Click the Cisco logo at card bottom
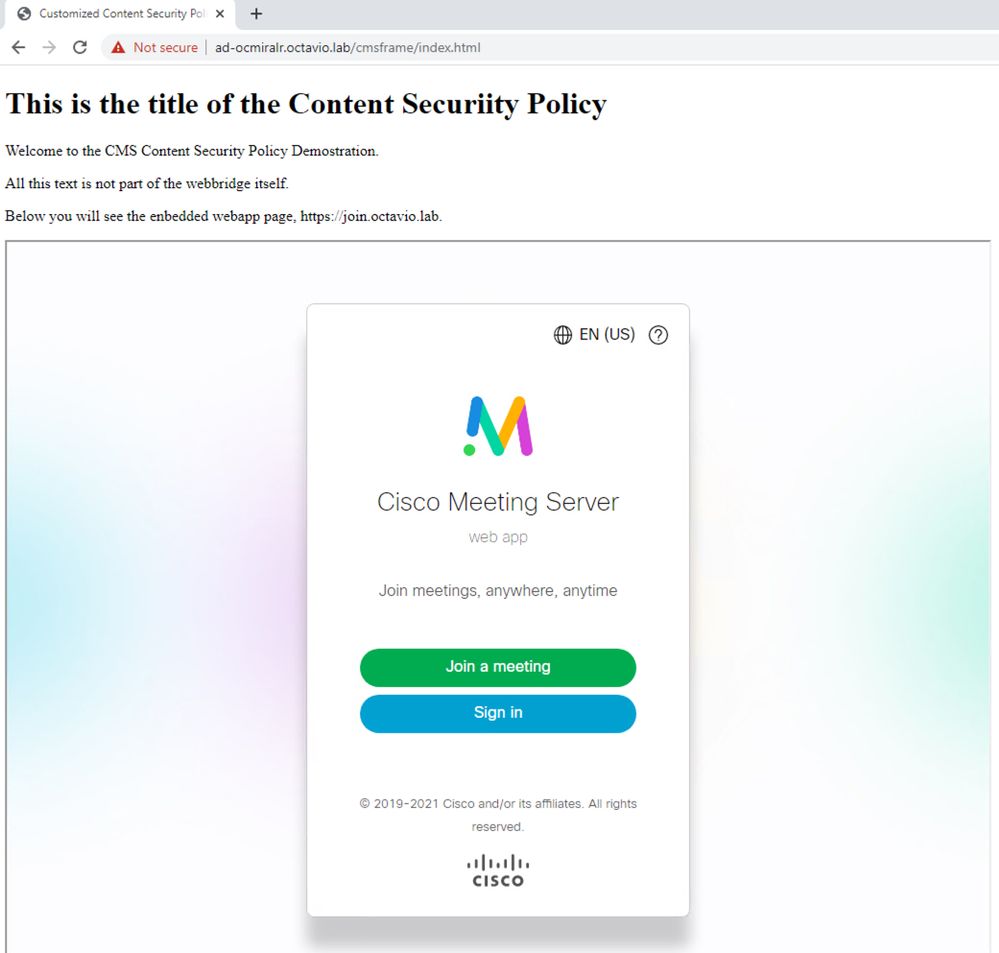 click(498, 871)
